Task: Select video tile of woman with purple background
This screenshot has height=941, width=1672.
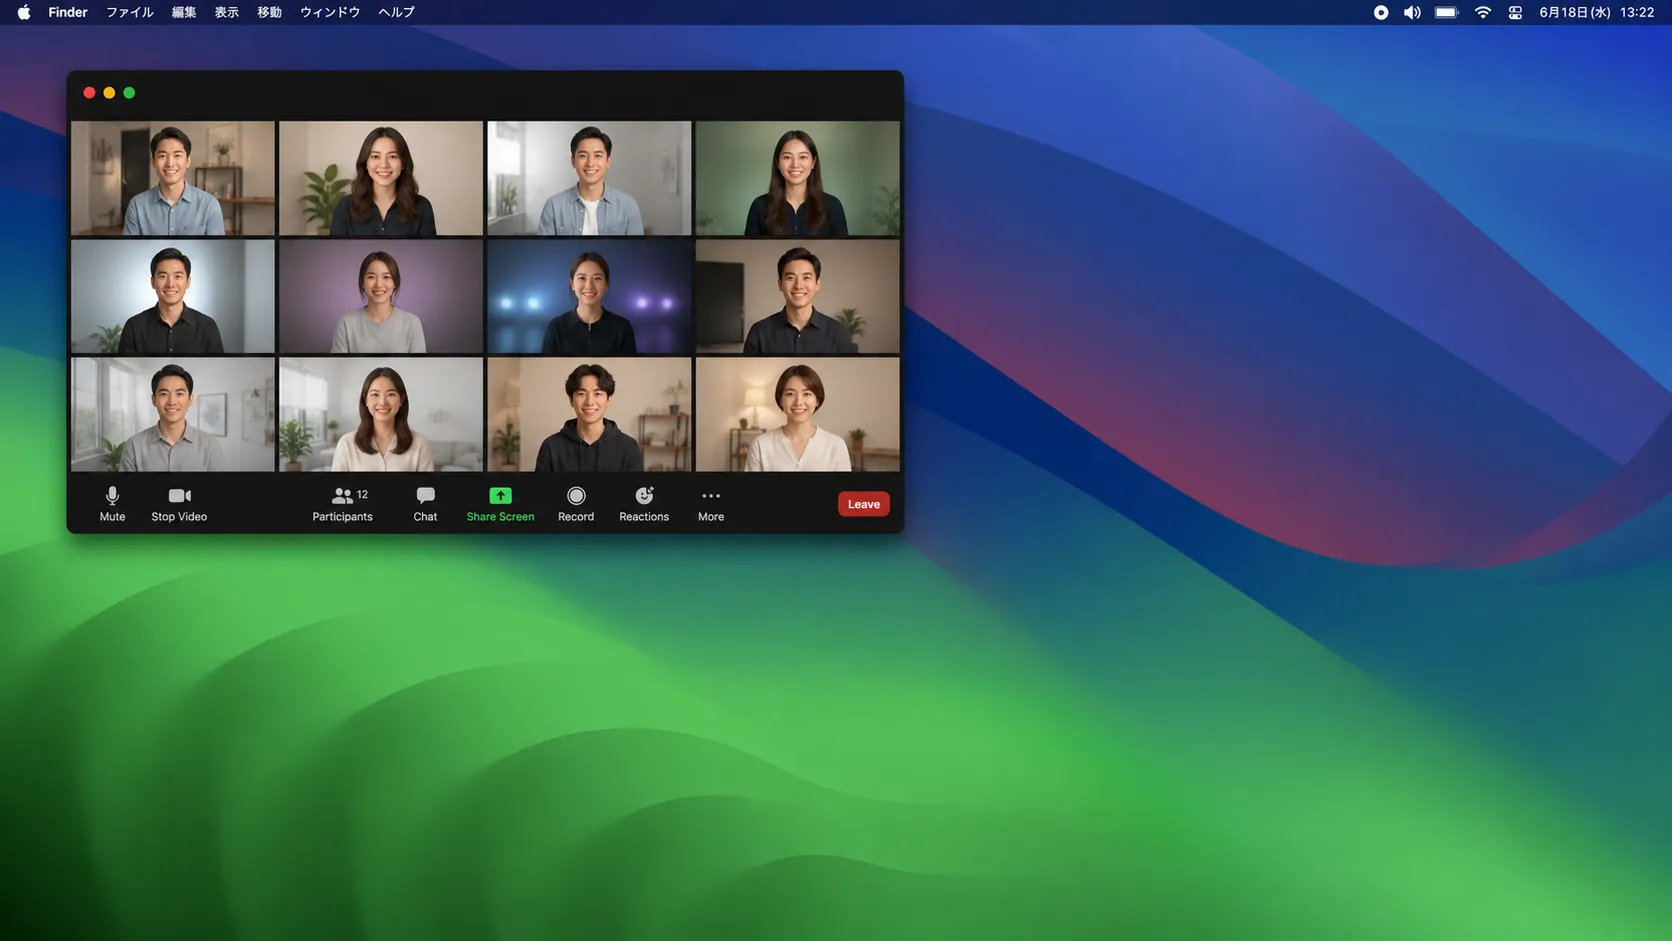Action: point(381,296)
